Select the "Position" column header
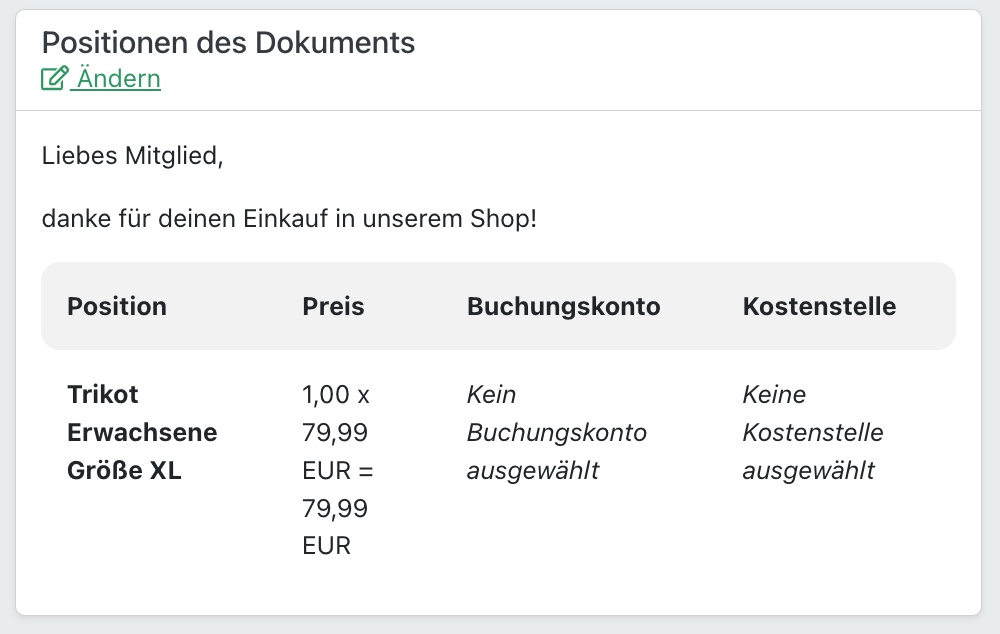The height and width of the screenshot is (634, 1000). click(116, 306)
